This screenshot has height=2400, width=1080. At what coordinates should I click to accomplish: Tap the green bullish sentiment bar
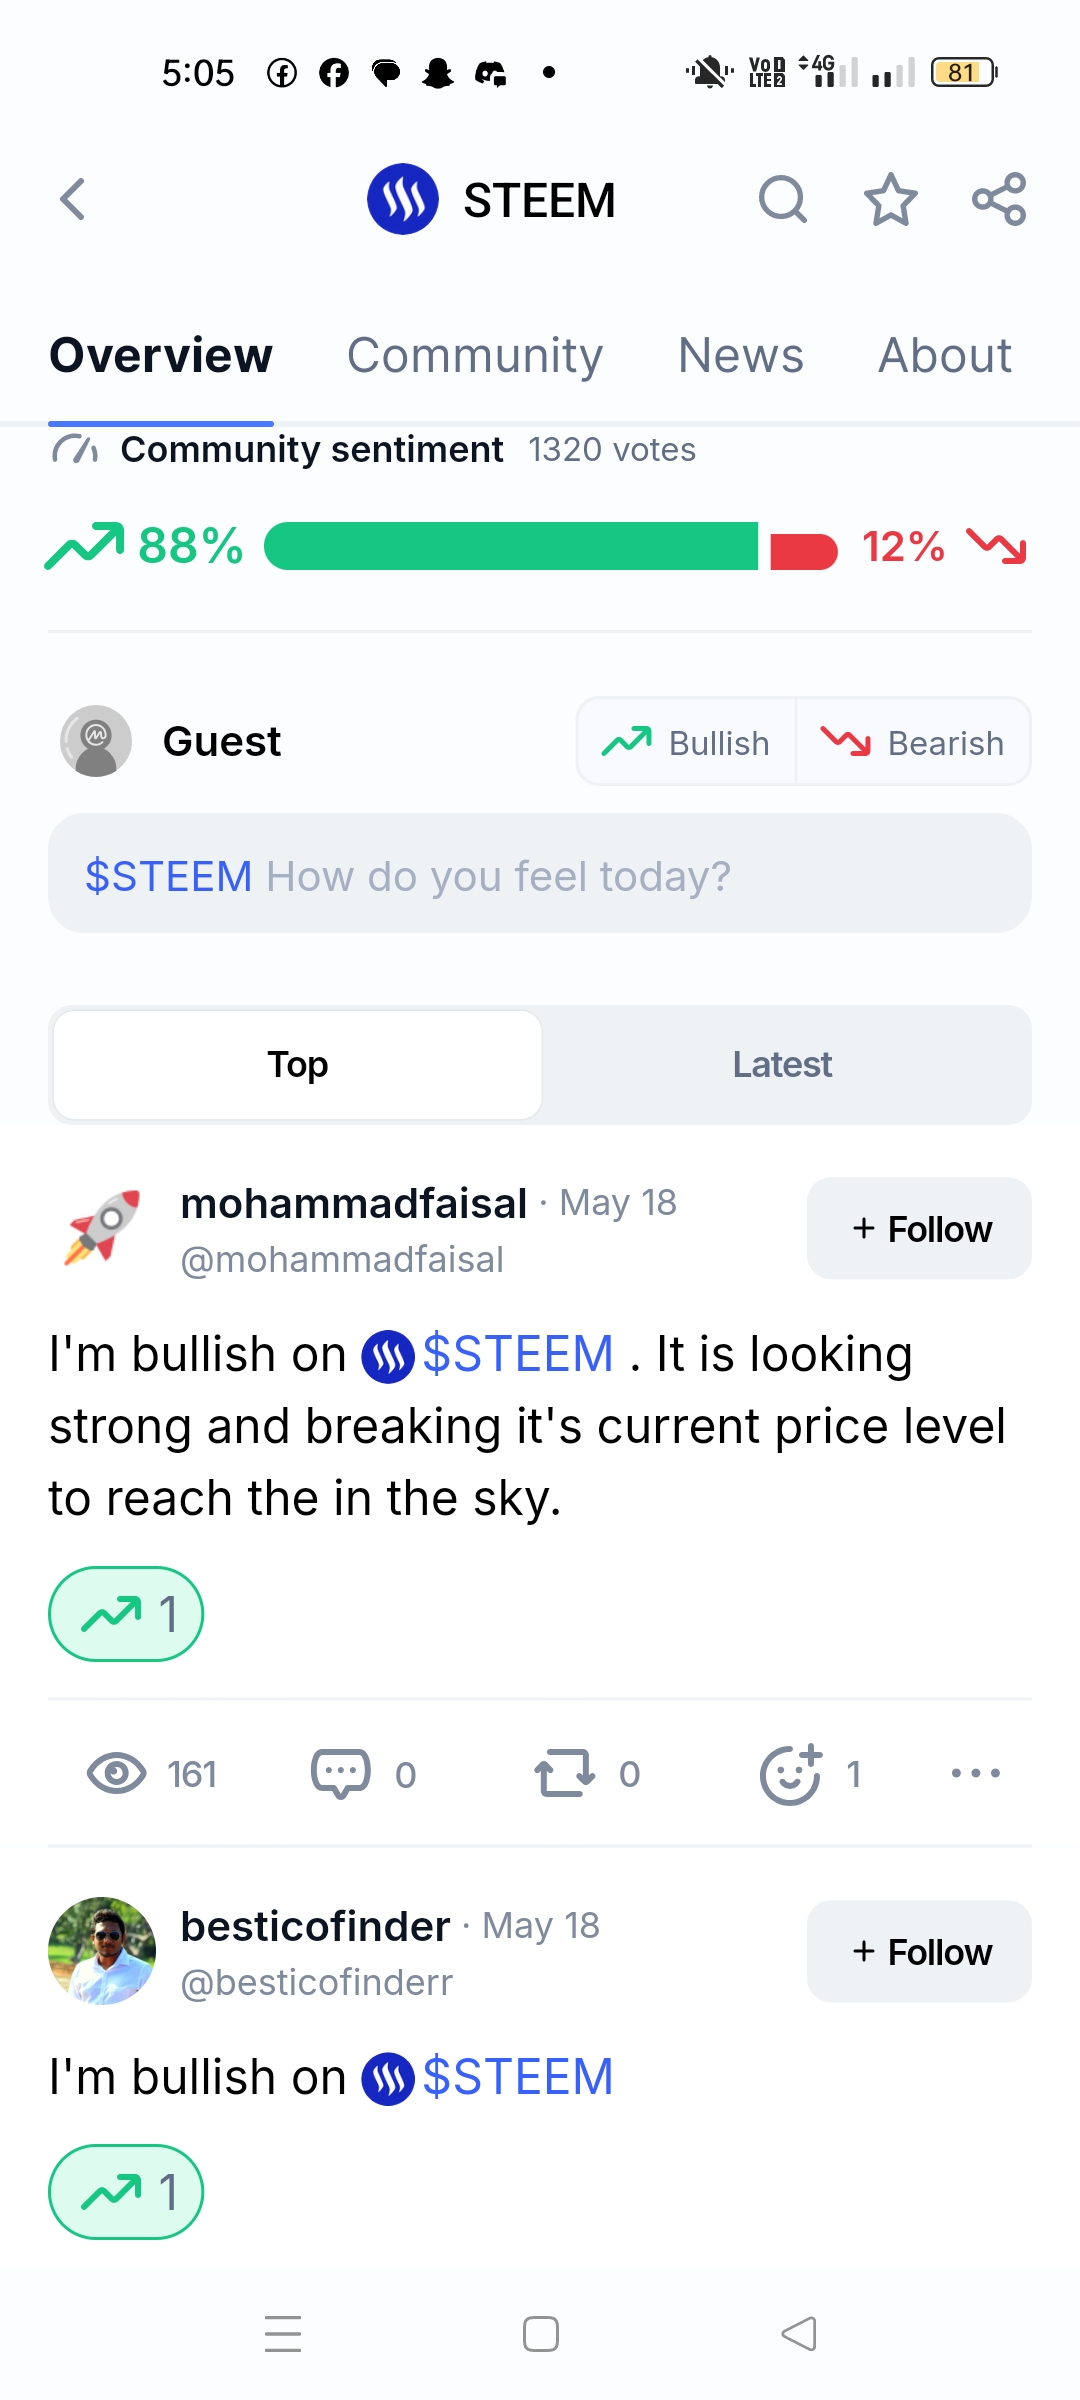click(x=511, y=546)
